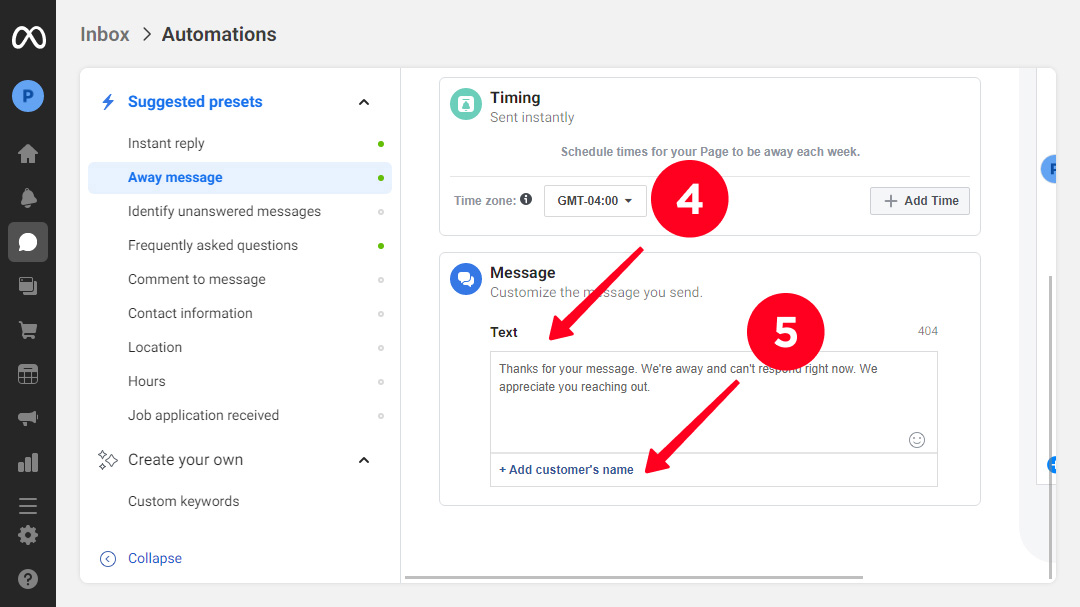Show time zone info tooltip icon
The width and height of the screenshot is (1080, 607).
pos(526,199)
